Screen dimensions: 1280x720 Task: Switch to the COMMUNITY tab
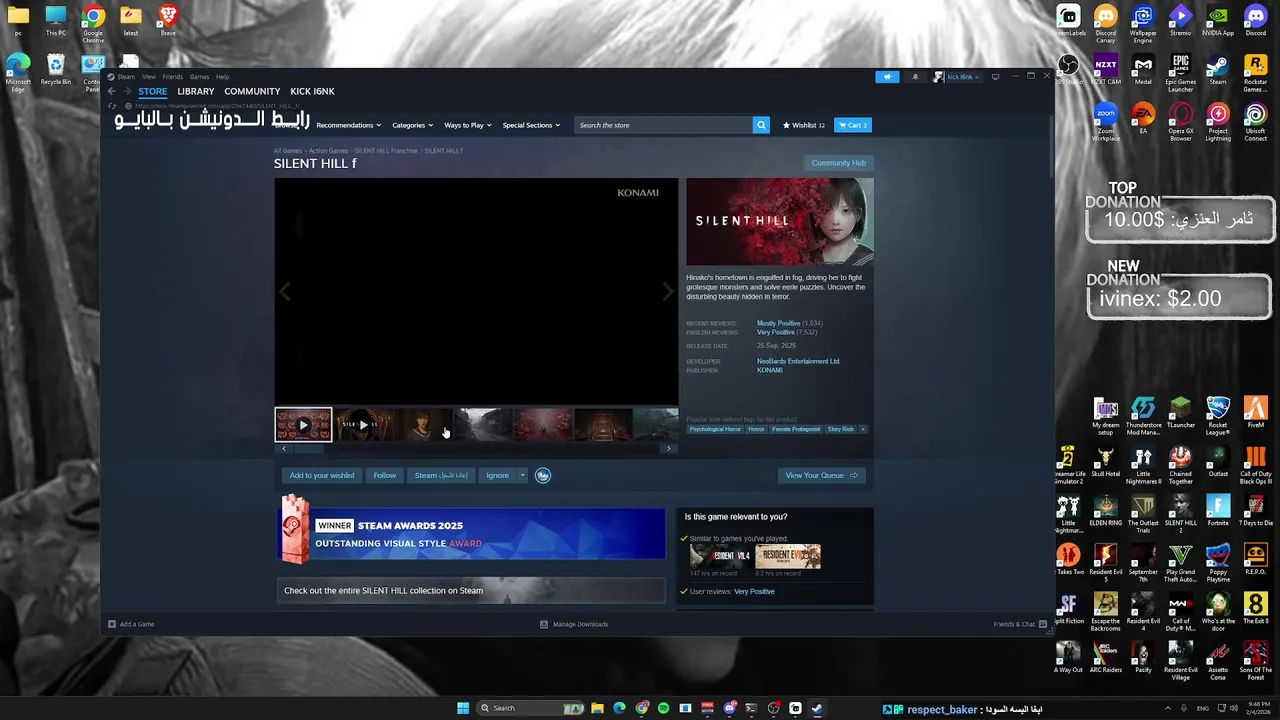pos(252,91)
